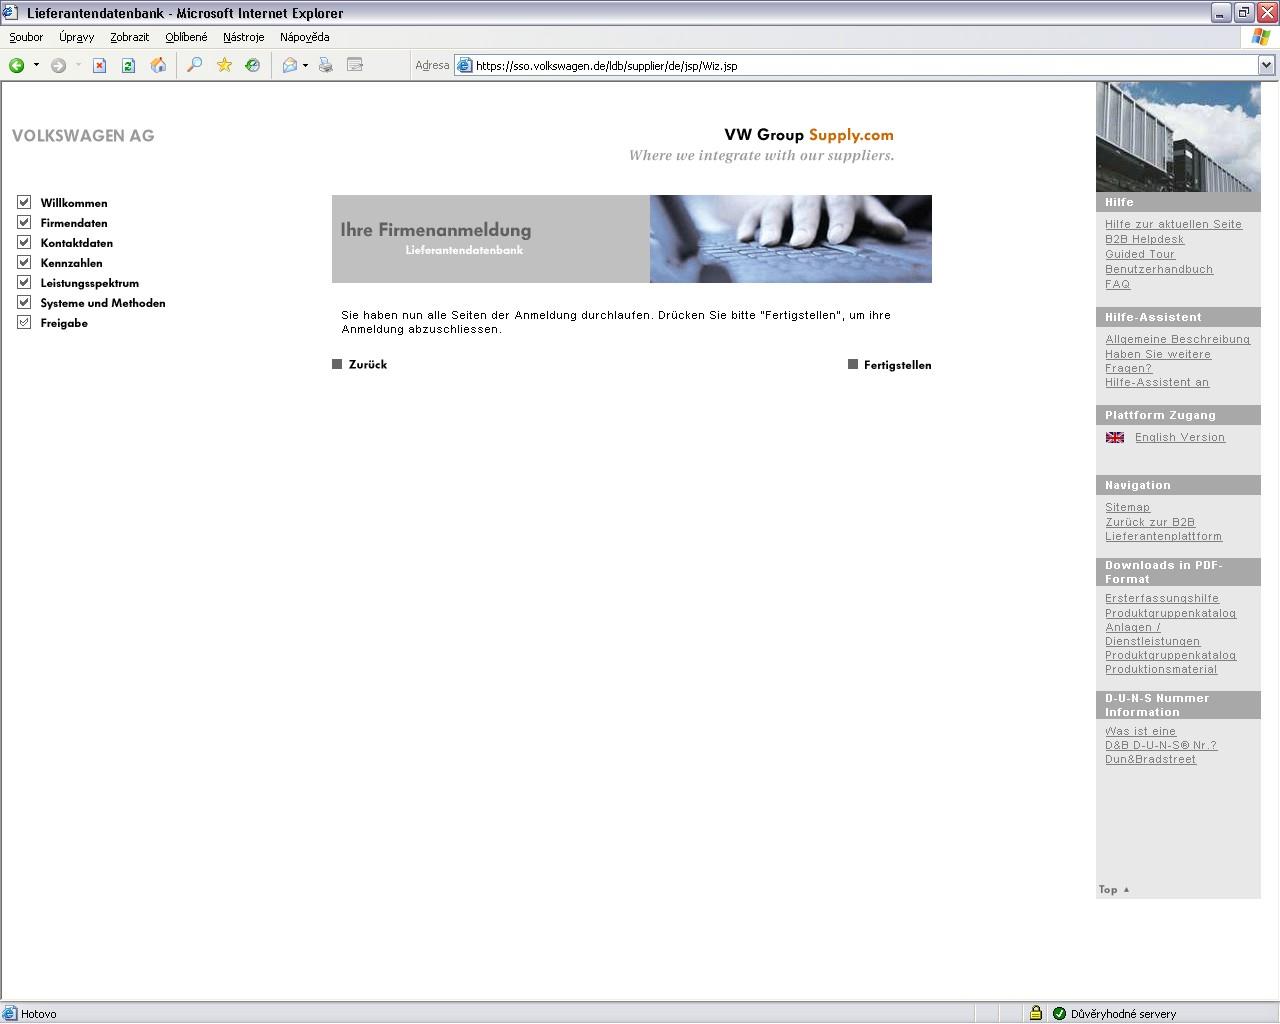Toggle the Kontaktdaten checkbox
Image resolution: width=1280 pixels, height=1024 pixels.
click(24, 242)
